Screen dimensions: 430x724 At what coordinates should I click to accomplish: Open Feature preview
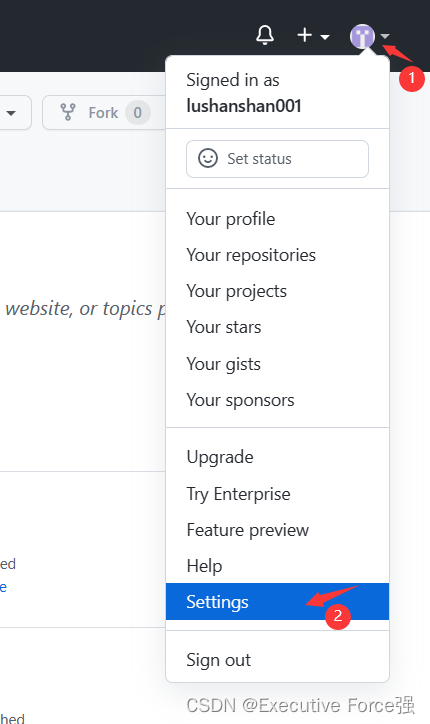[277, 530]
